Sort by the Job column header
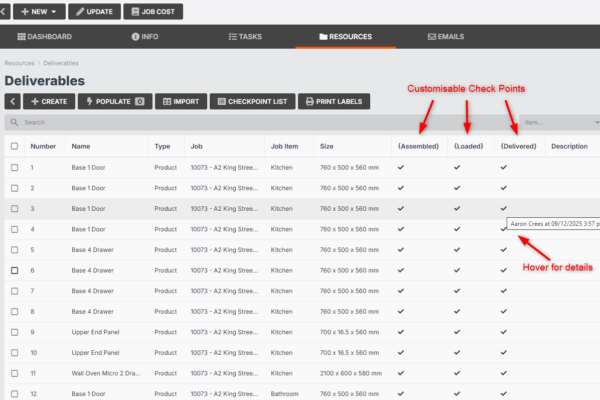This screenshot has height=400, width=600. pos(197,146)
